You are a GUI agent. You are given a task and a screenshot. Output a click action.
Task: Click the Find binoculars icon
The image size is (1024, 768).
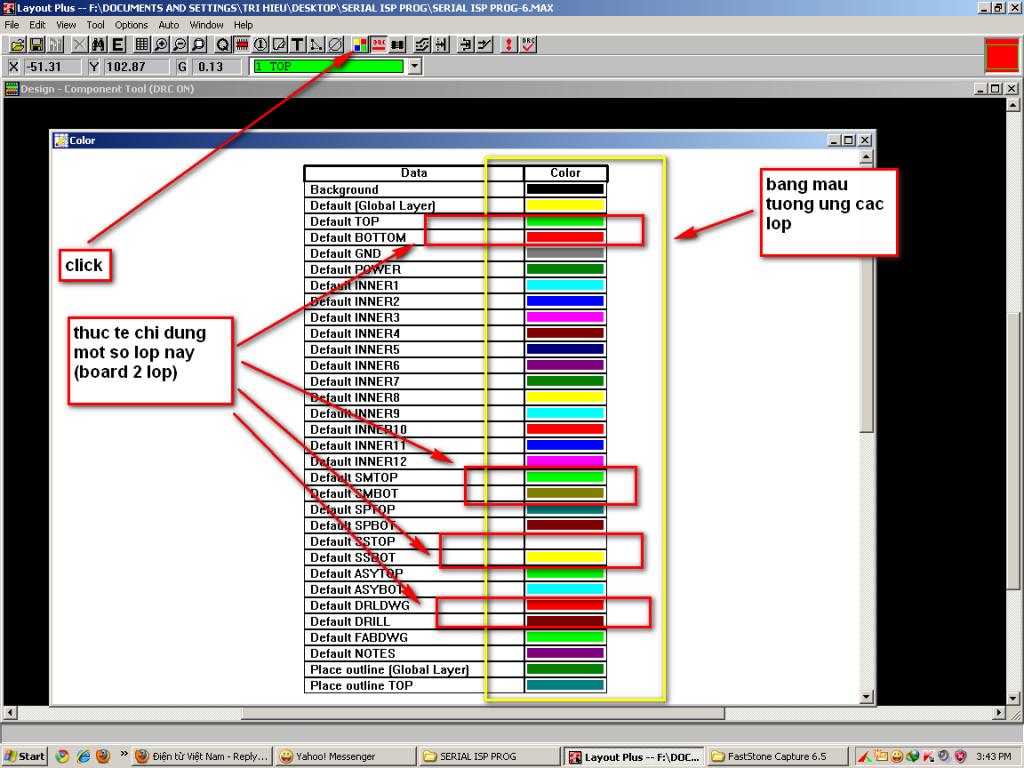(x=99, y=44)
